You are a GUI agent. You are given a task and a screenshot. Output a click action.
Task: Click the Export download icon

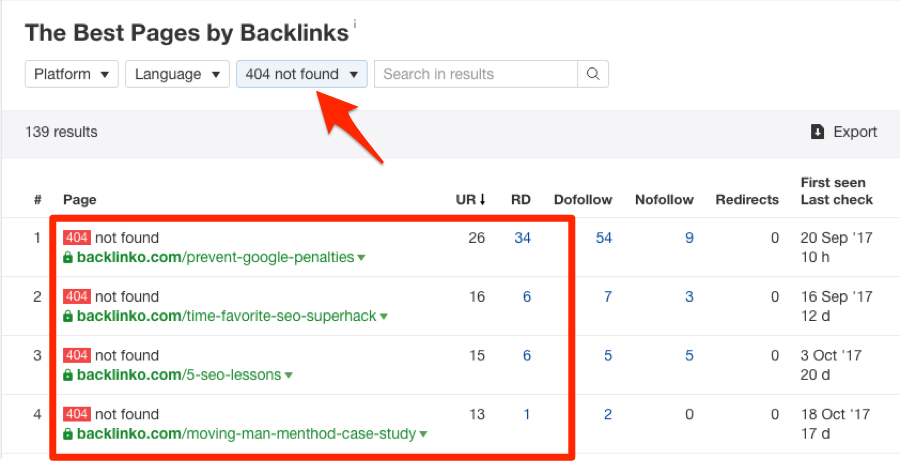(x=817, y=132)
